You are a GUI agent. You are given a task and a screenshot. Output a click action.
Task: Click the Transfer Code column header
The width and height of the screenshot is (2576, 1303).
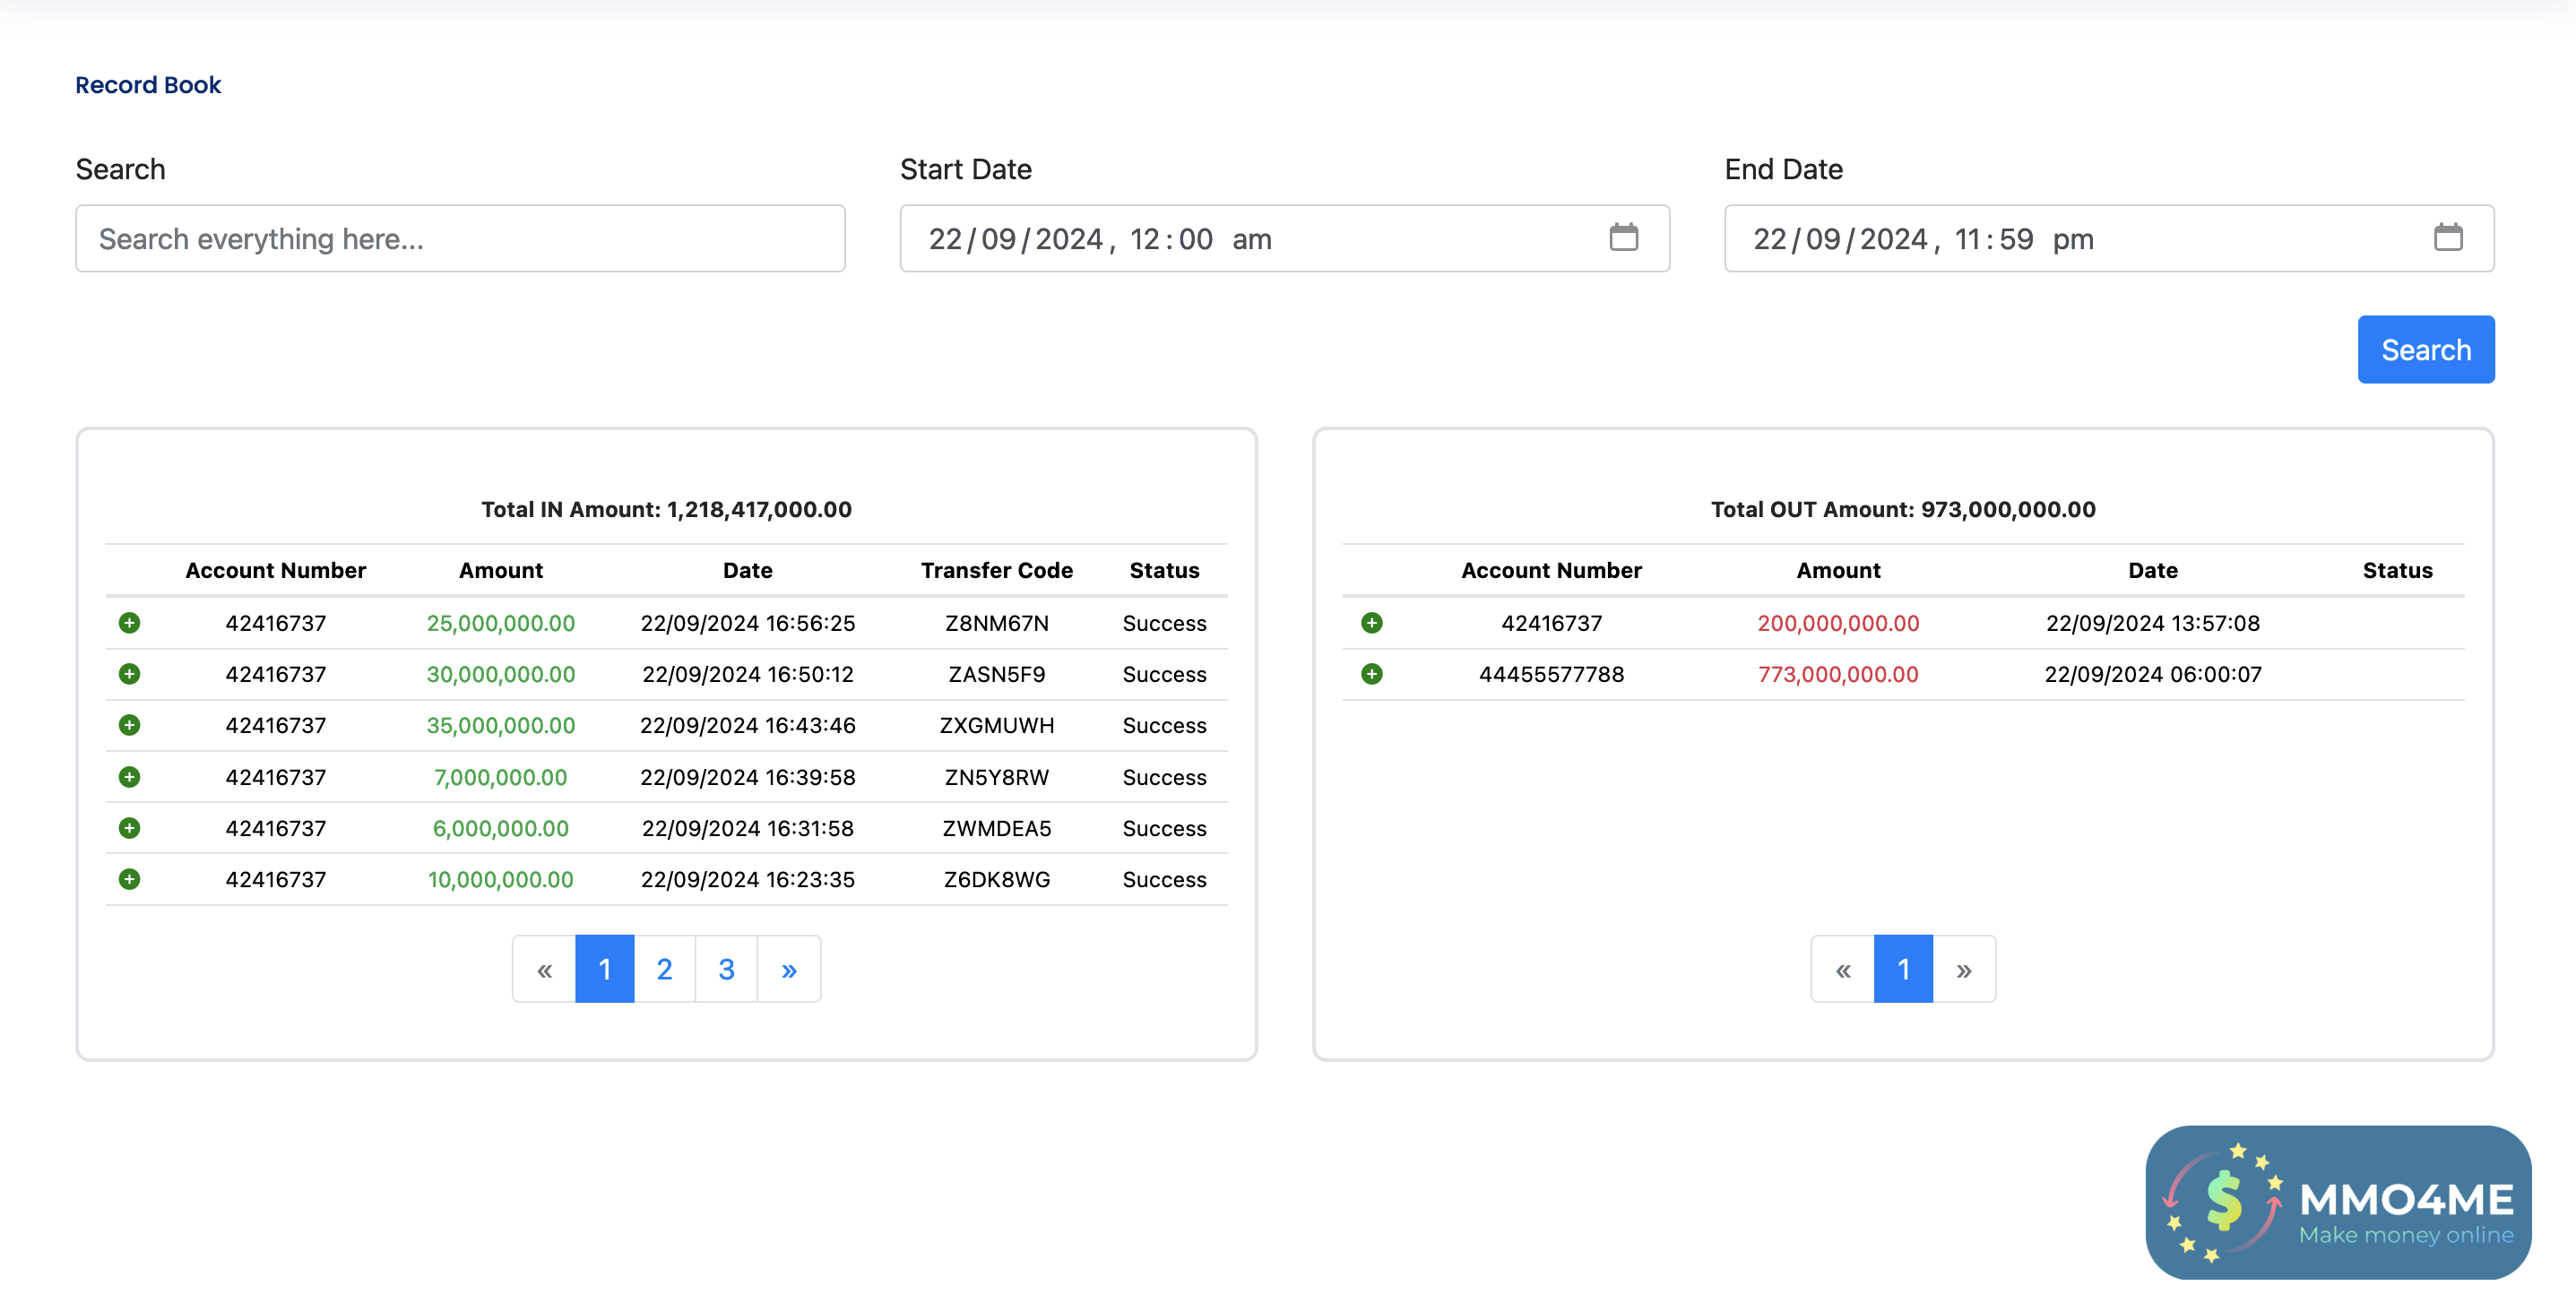coord(997,571)
